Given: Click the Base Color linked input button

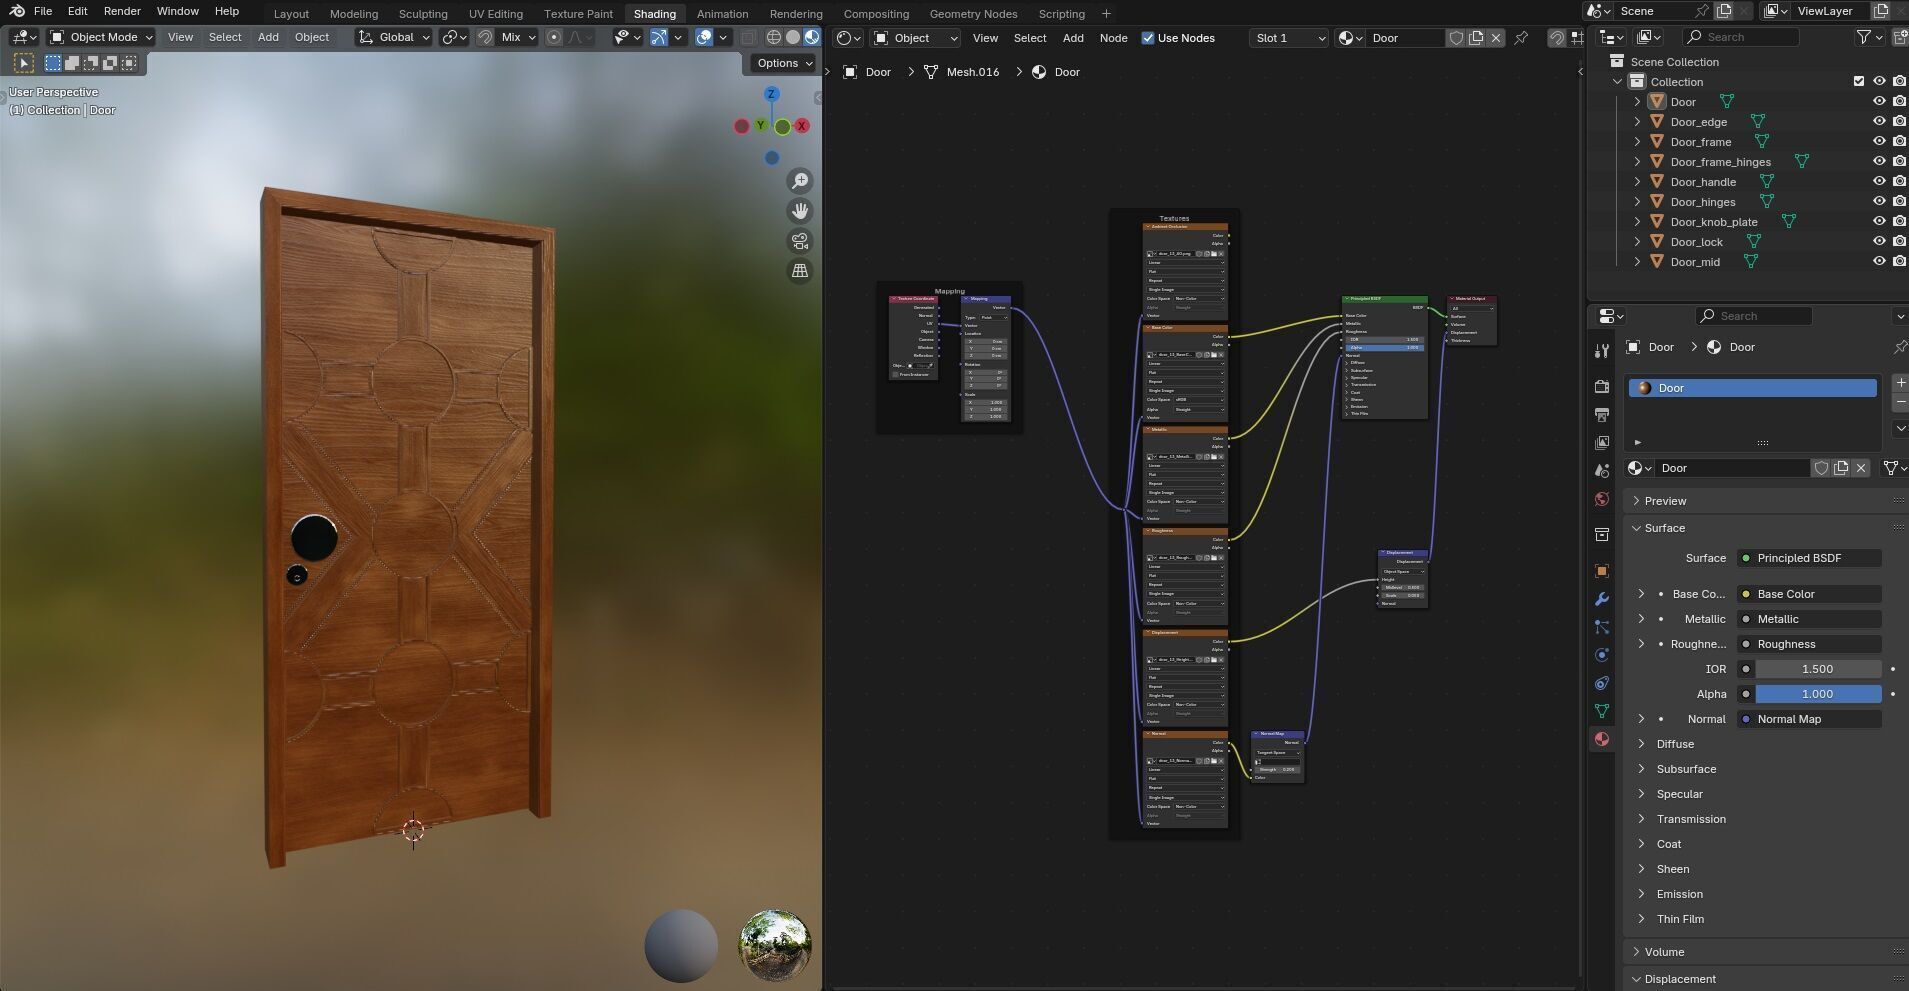Looking at the screenshot, I should point(1810,594).
